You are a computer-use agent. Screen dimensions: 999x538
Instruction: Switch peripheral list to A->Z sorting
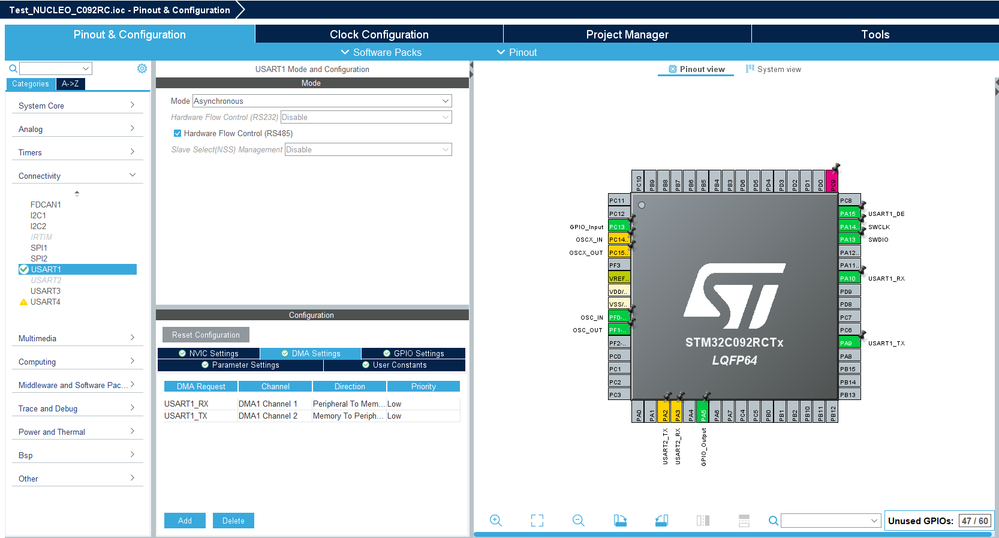[71, 84]
